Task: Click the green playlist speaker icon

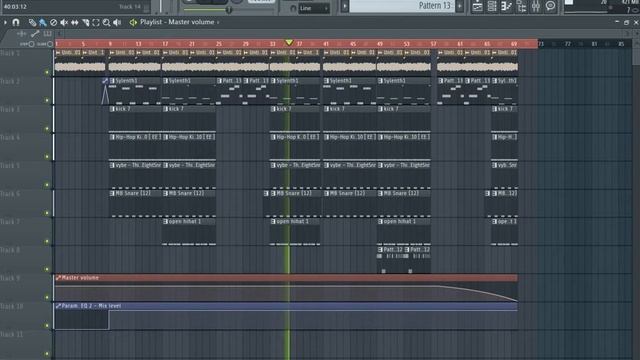Action: [x=133, y=22]
